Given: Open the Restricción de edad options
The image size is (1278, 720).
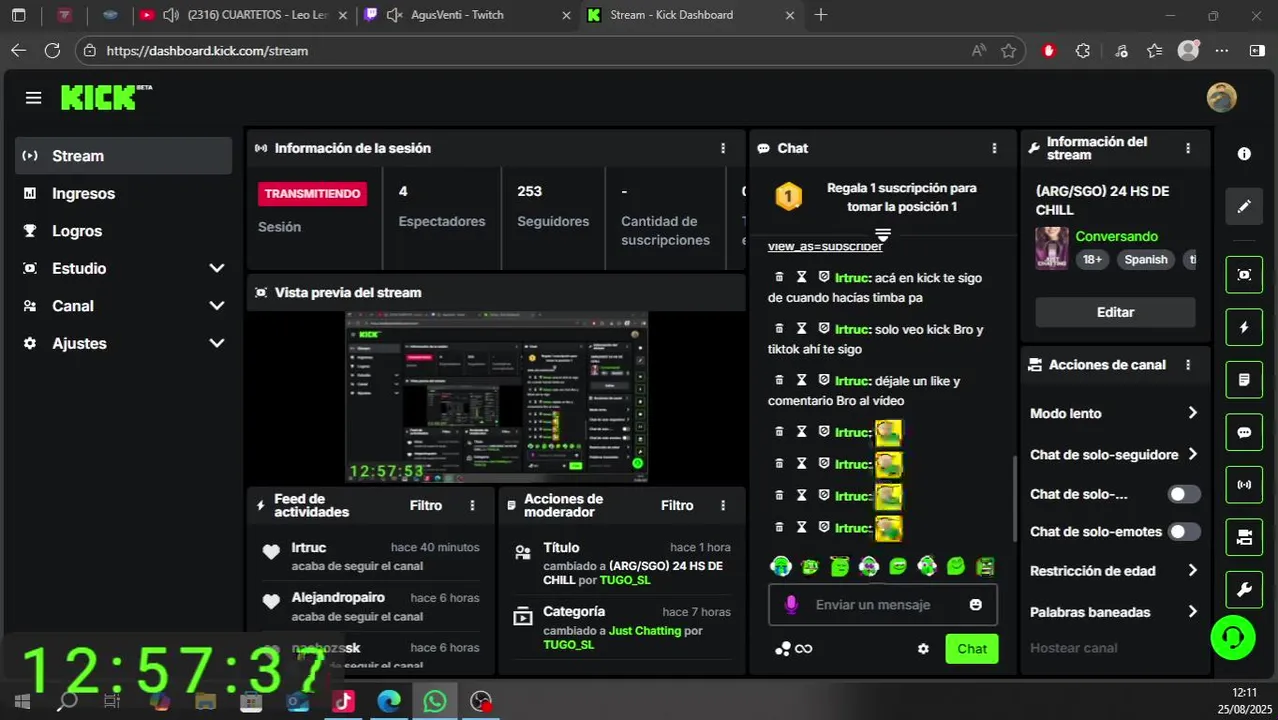Looking at the screenshot, I should click(1114, 571).
